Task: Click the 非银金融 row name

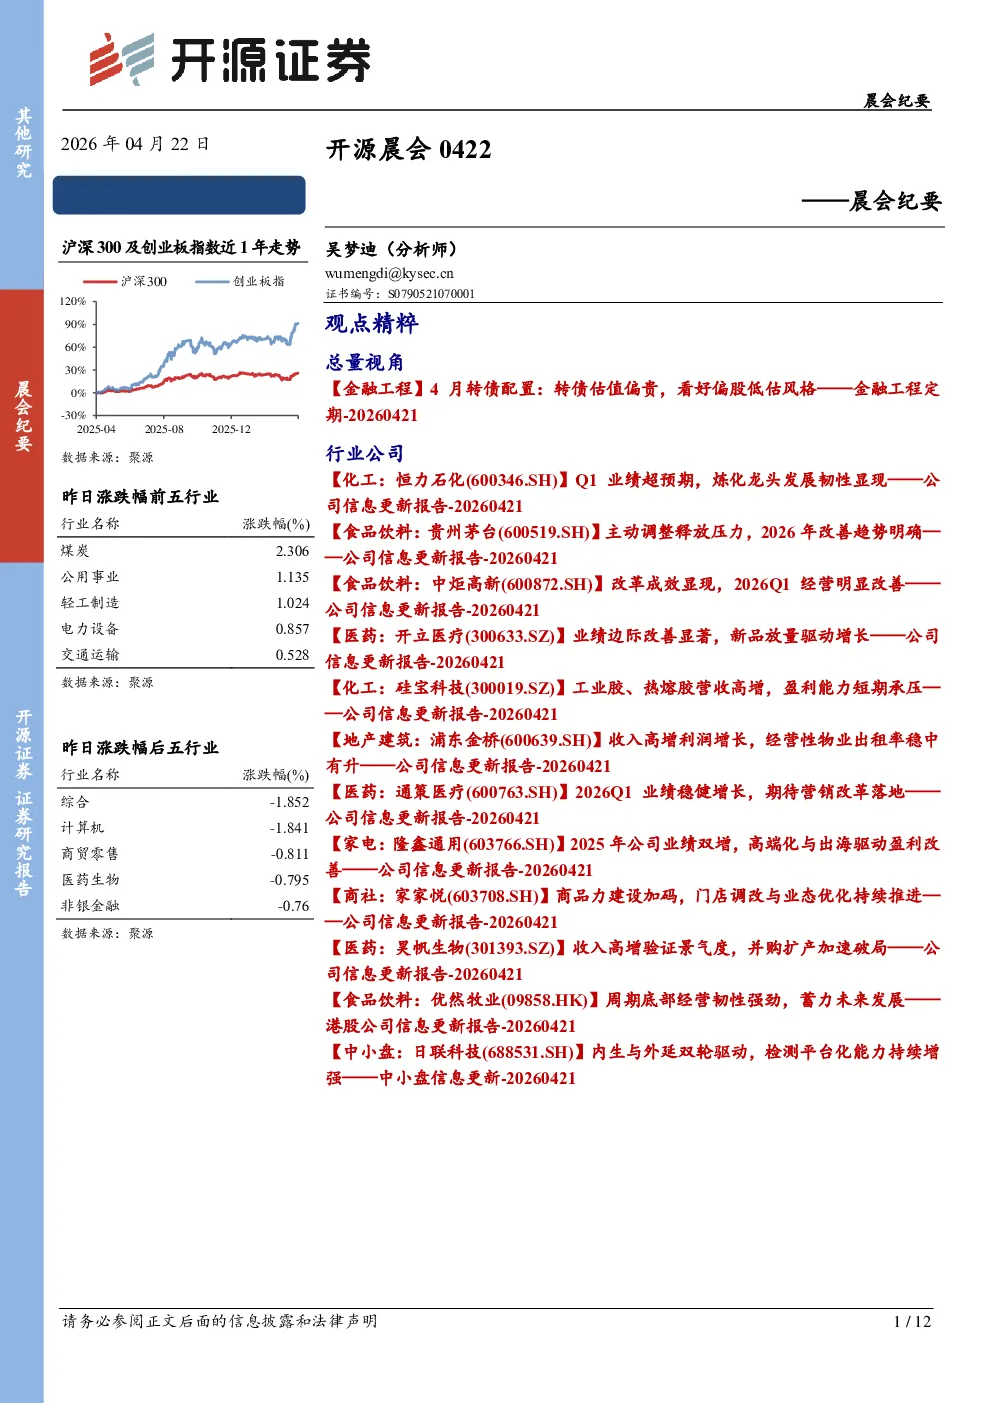Action: pyautogui.click(x=90, y=906)
